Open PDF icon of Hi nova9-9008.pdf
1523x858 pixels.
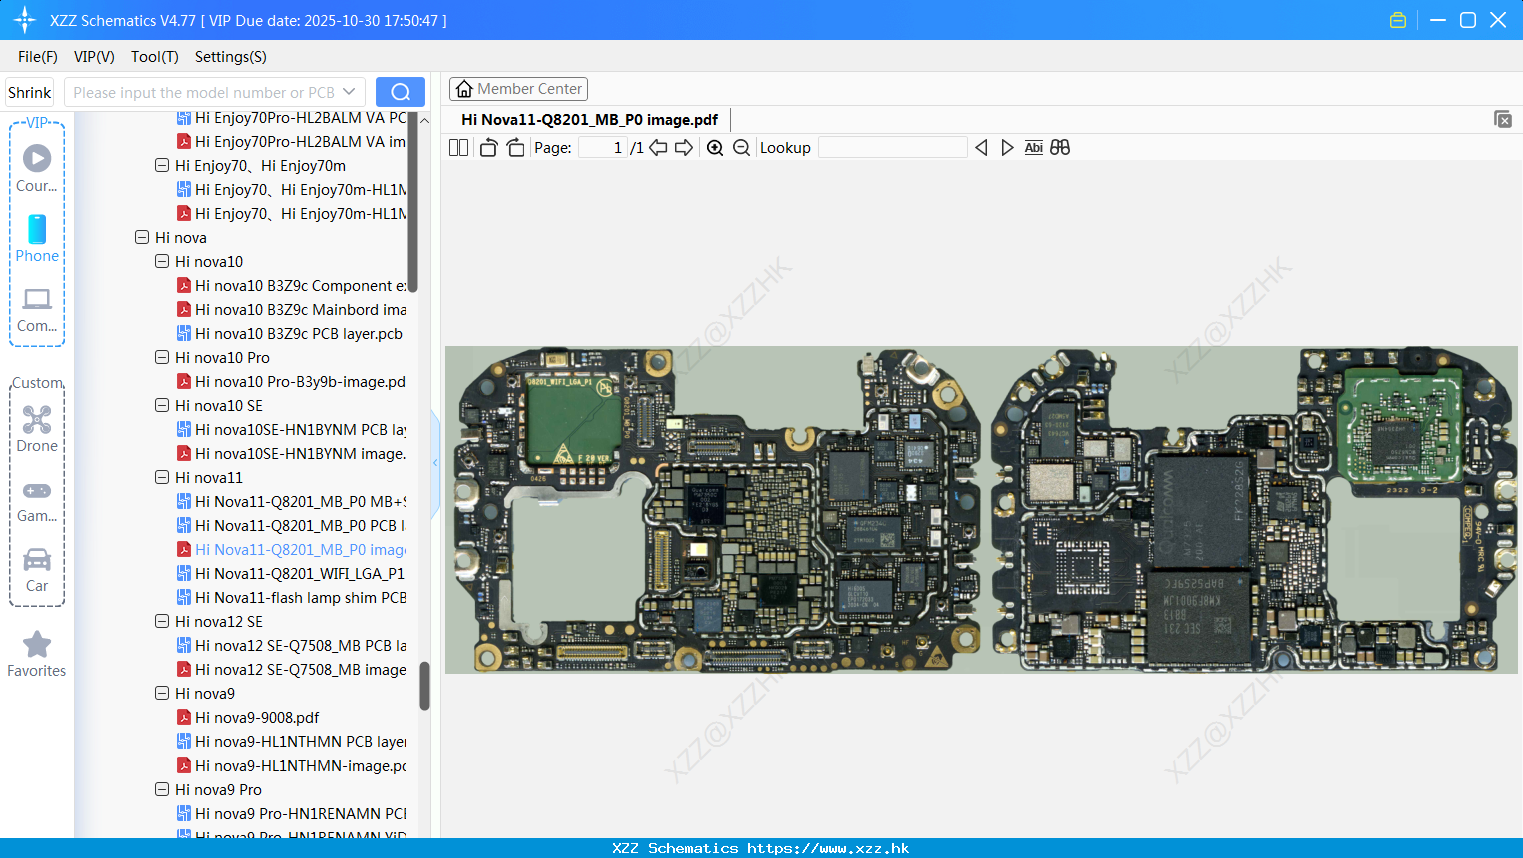184,717
